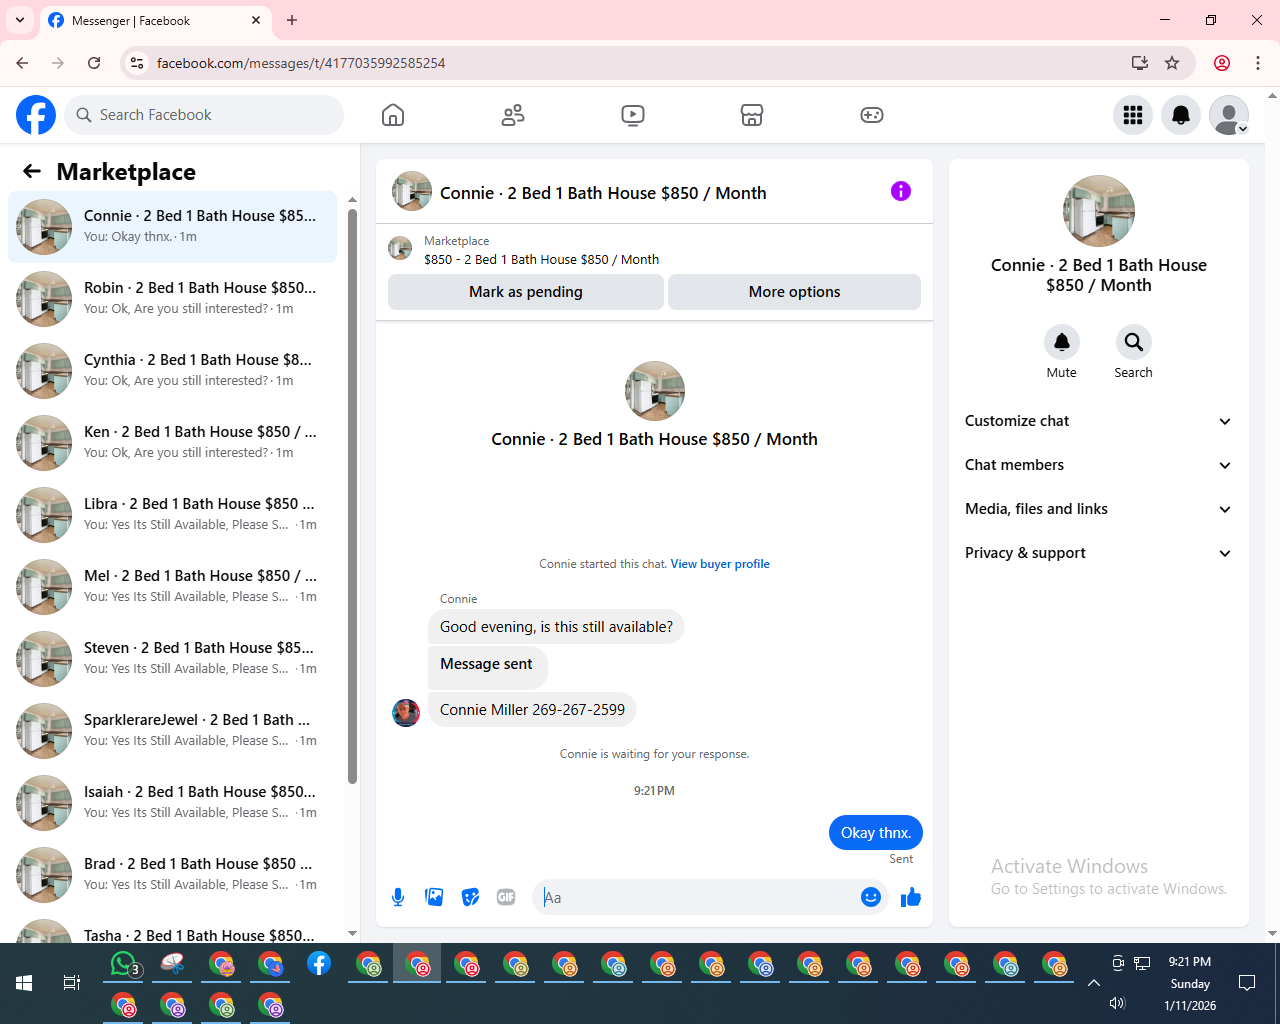Open Libra conversation in the list
The image size is (1280, 1024).
(x=172, y=515)
